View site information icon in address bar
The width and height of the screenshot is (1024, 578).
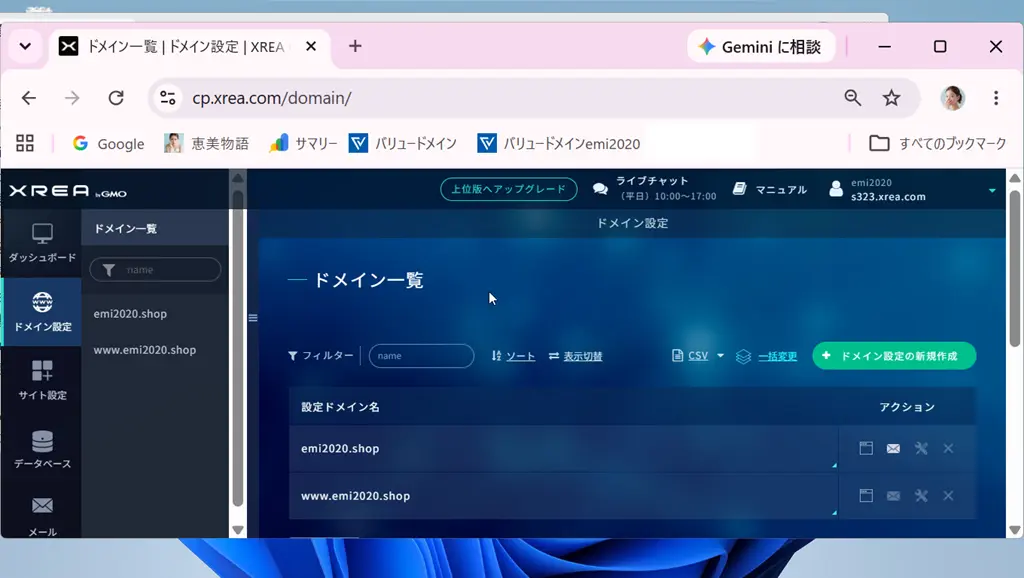(168, 98)
